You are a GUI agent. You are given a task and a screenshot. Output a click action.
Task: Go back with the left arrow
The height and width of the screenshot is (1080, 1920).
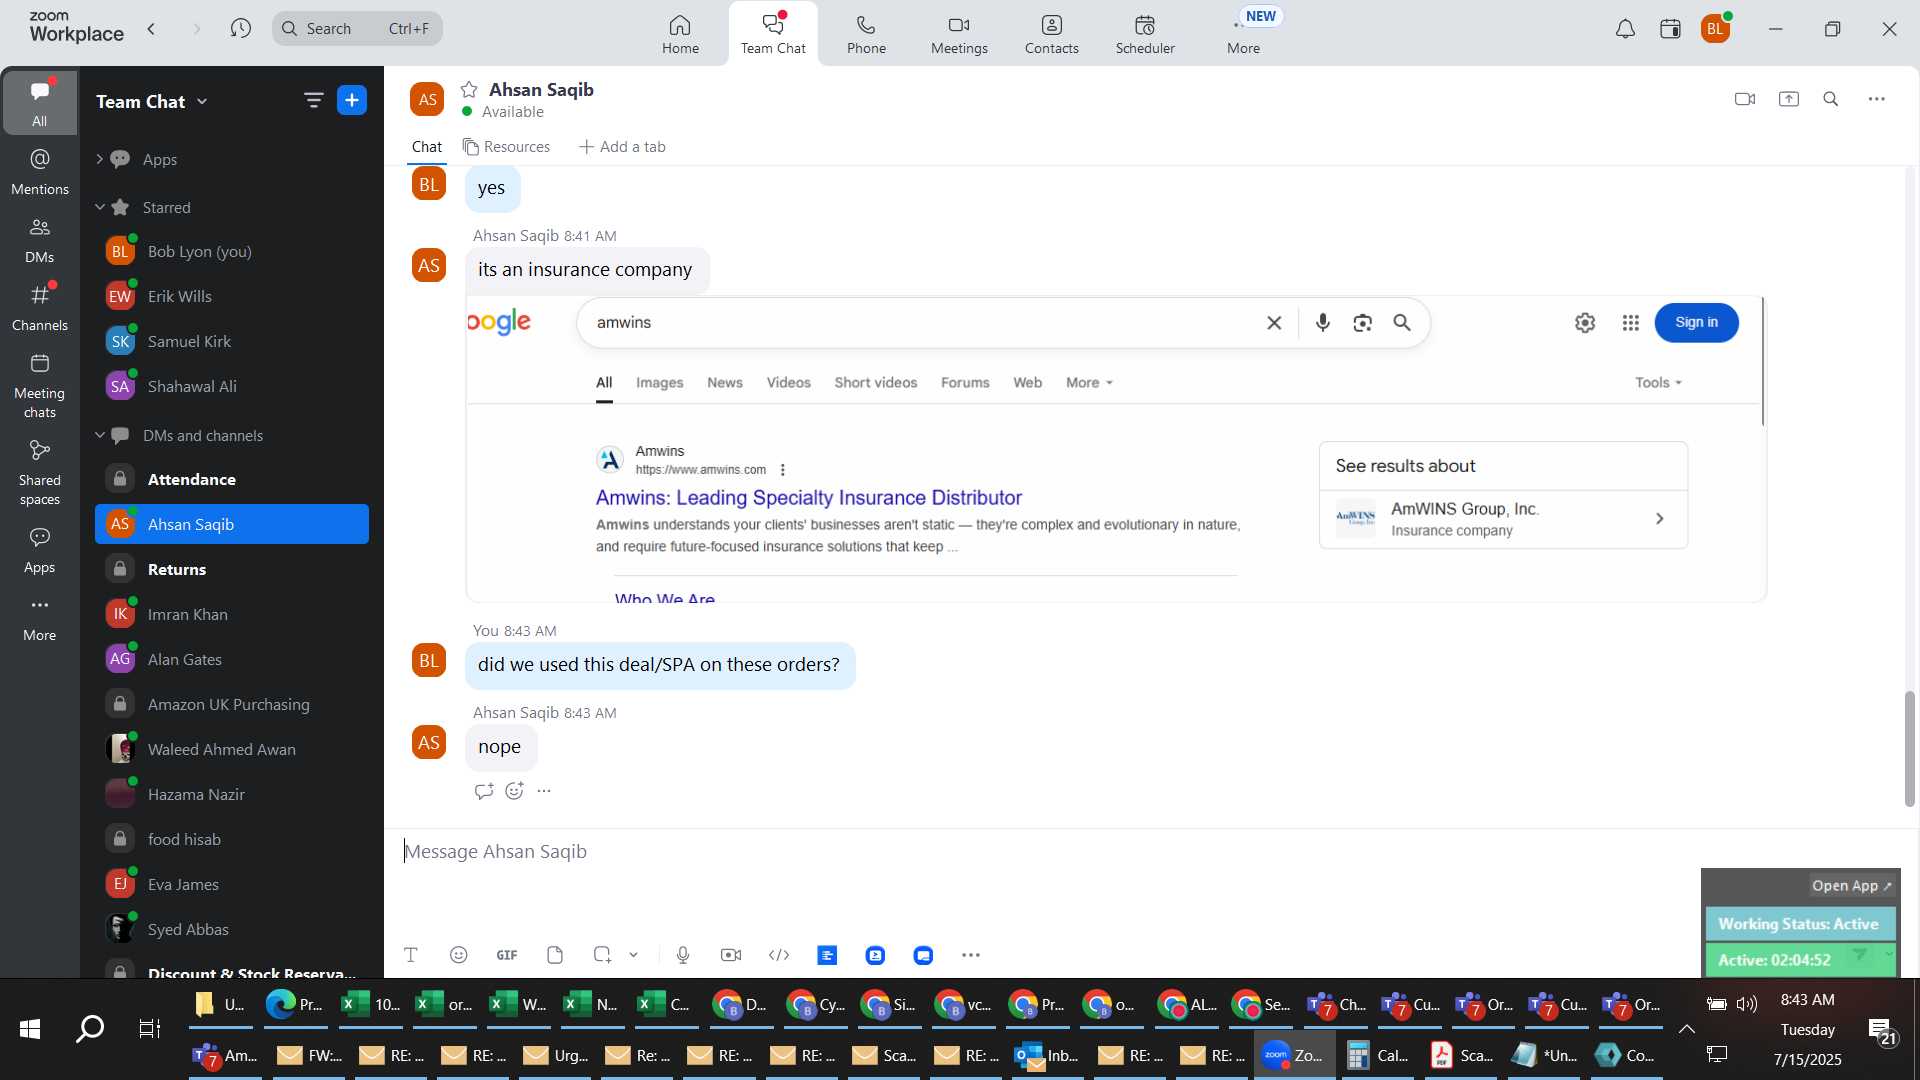pos(152,29)
